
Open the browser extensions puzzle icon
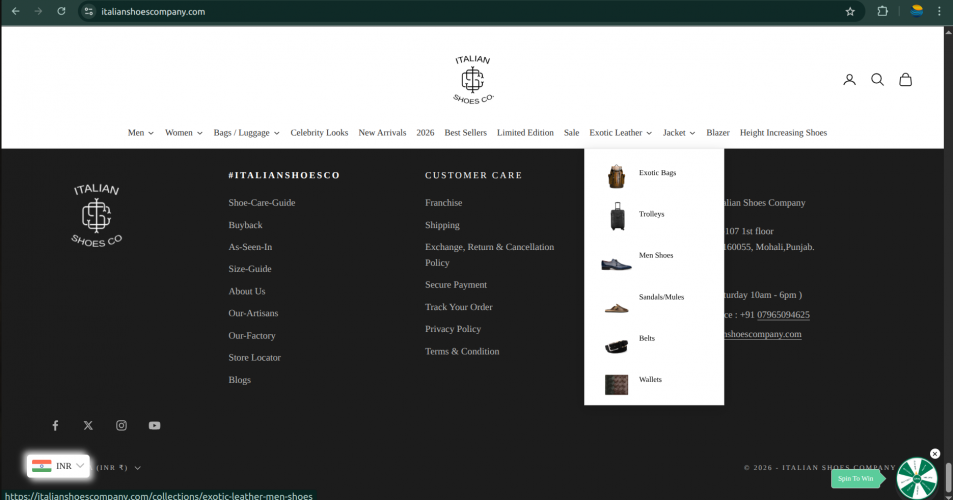click(882, 12)
